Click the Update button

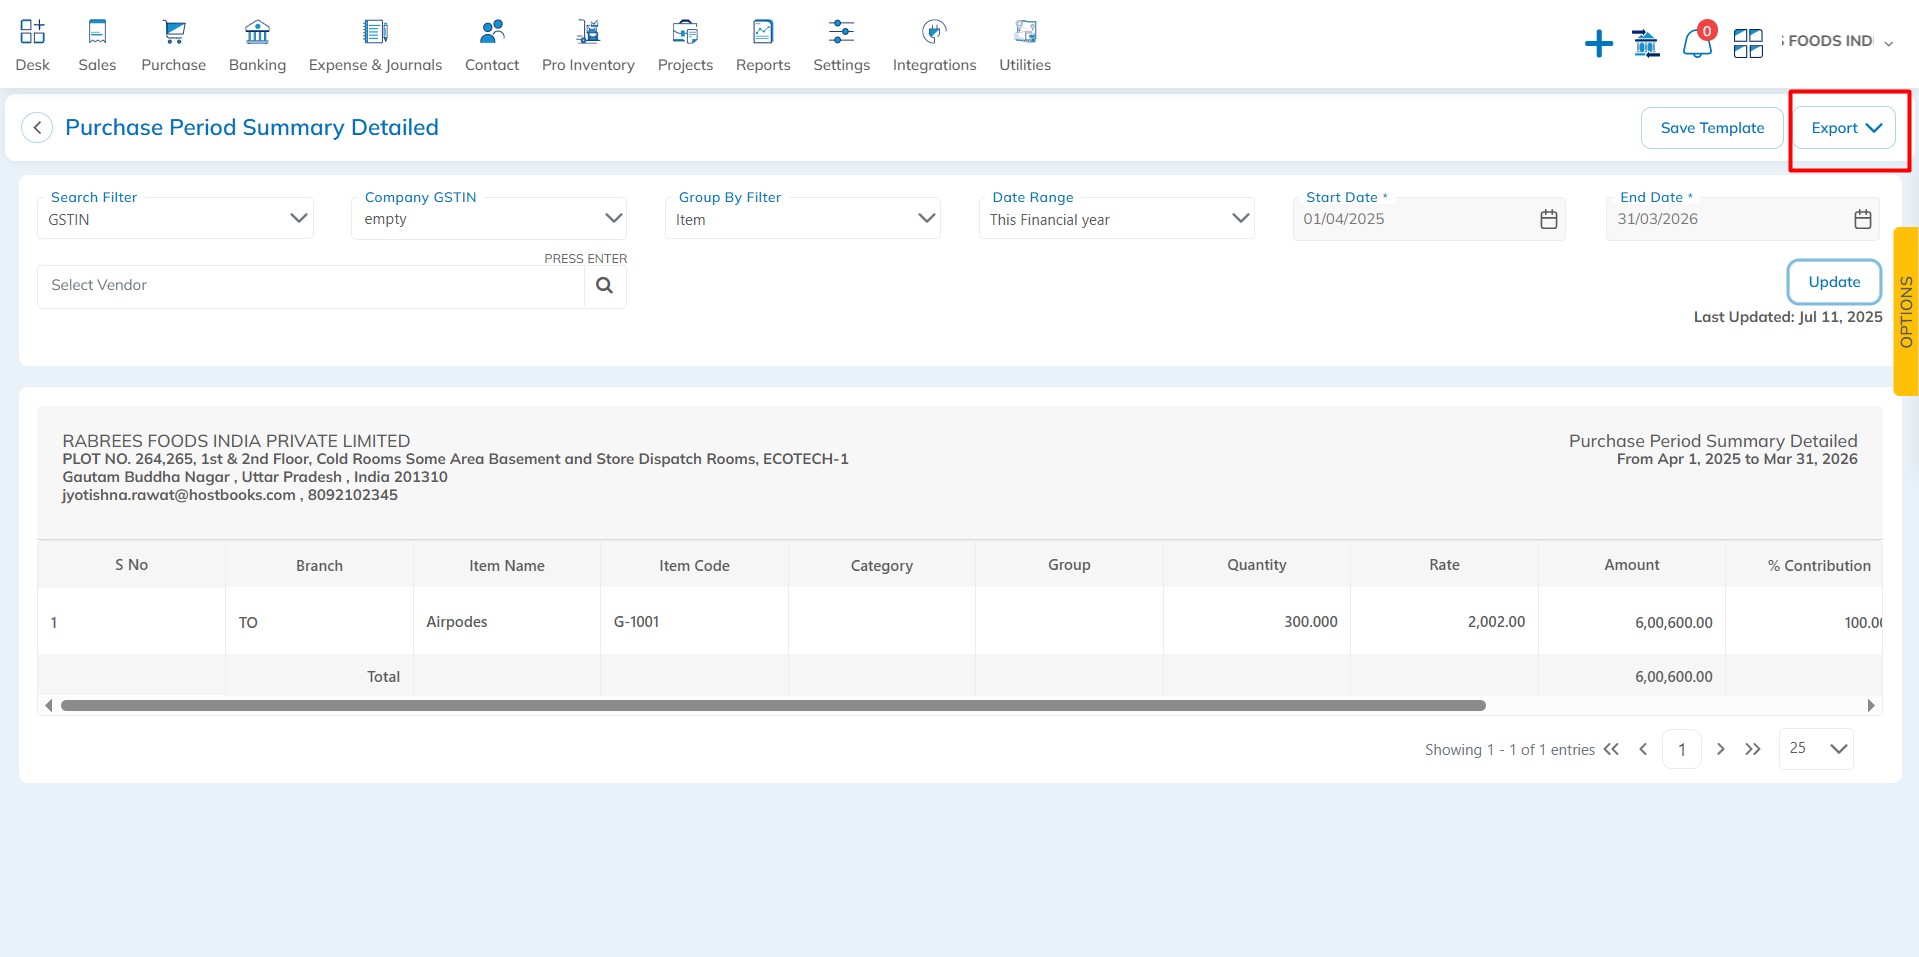1834,282
